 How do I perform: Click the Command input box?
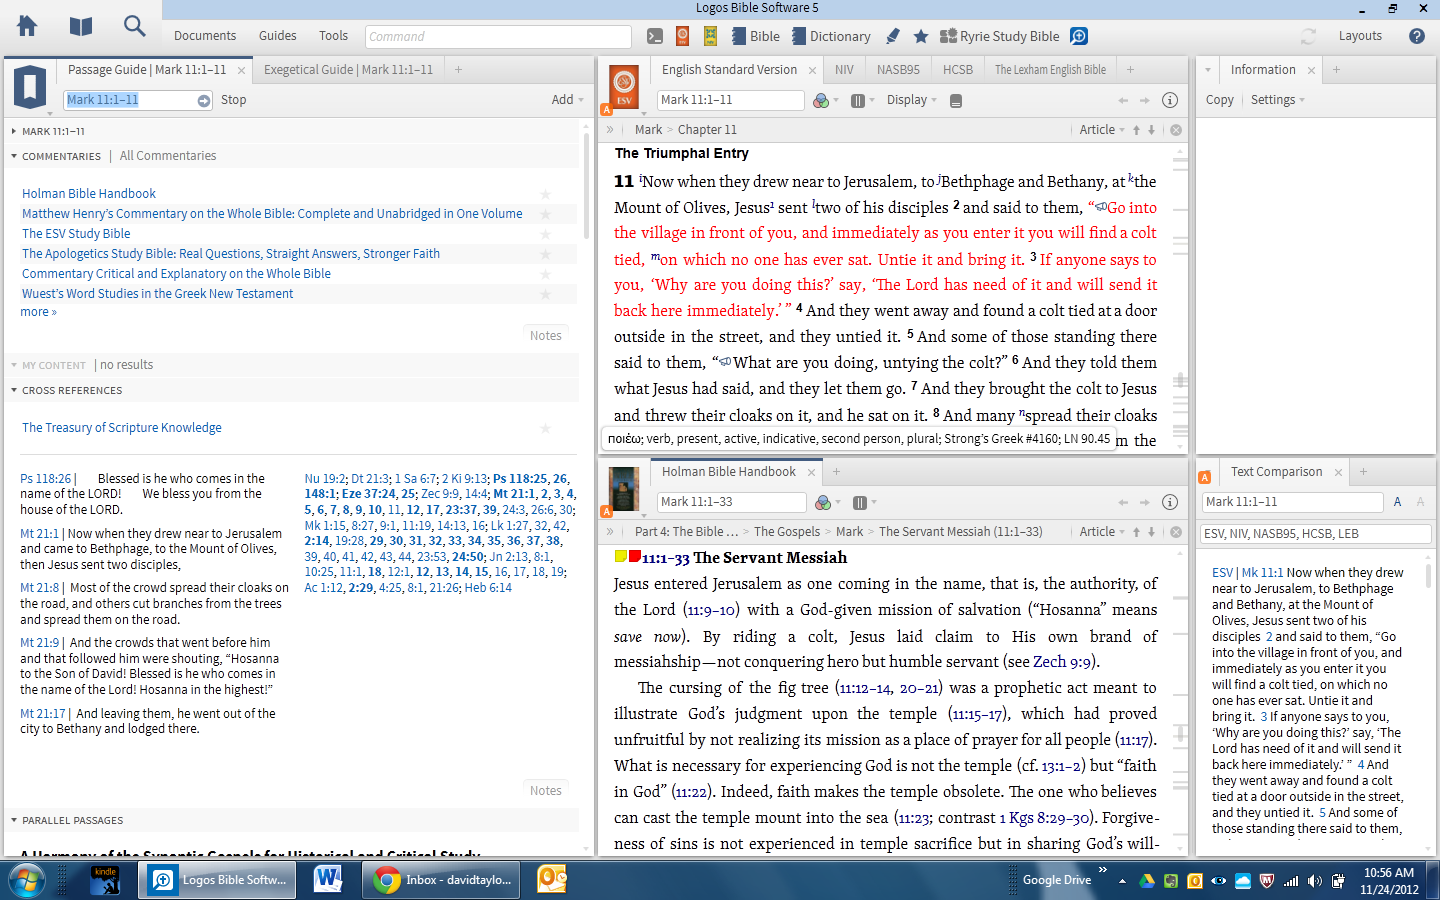[x=498, y=37]
